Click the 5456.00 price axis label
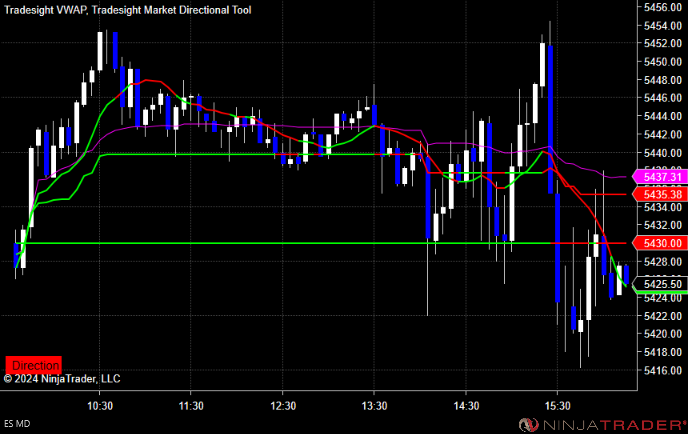This screenshot has height=434, width=688. 663,7
